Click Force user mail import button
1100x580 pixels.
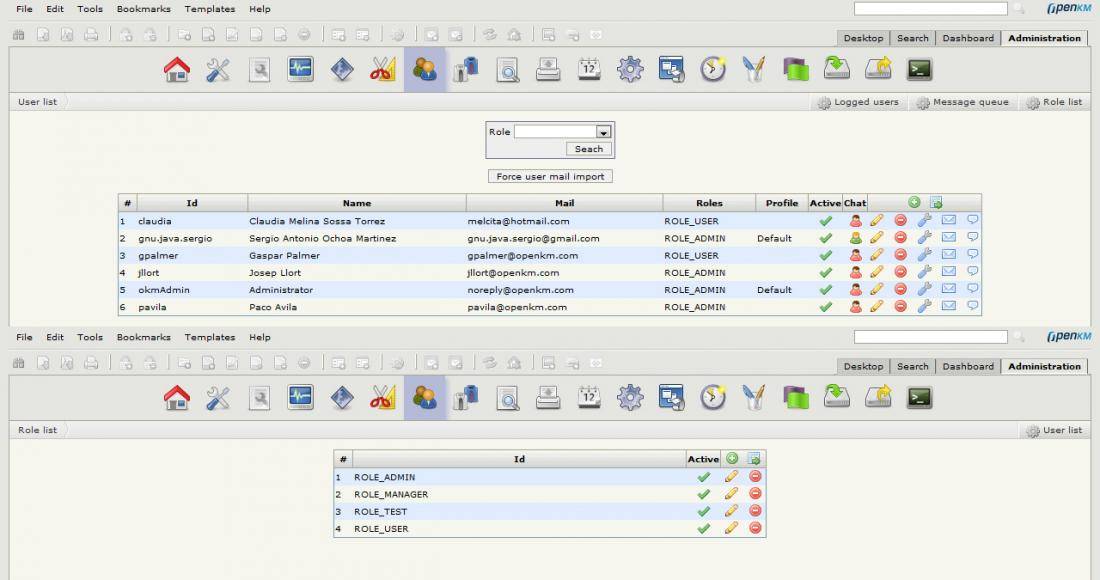point(551,176)
